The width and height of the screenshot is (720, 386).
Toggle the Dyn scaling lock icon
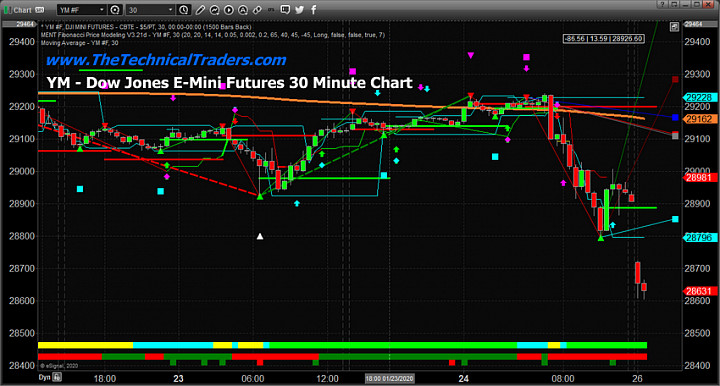coord(57,377)
